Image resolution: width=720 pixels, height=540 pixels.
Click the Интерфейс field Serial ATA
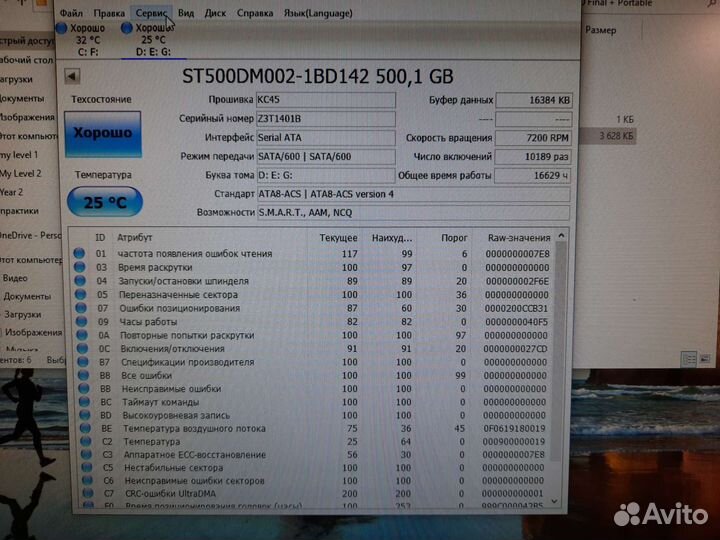[326, 138]
